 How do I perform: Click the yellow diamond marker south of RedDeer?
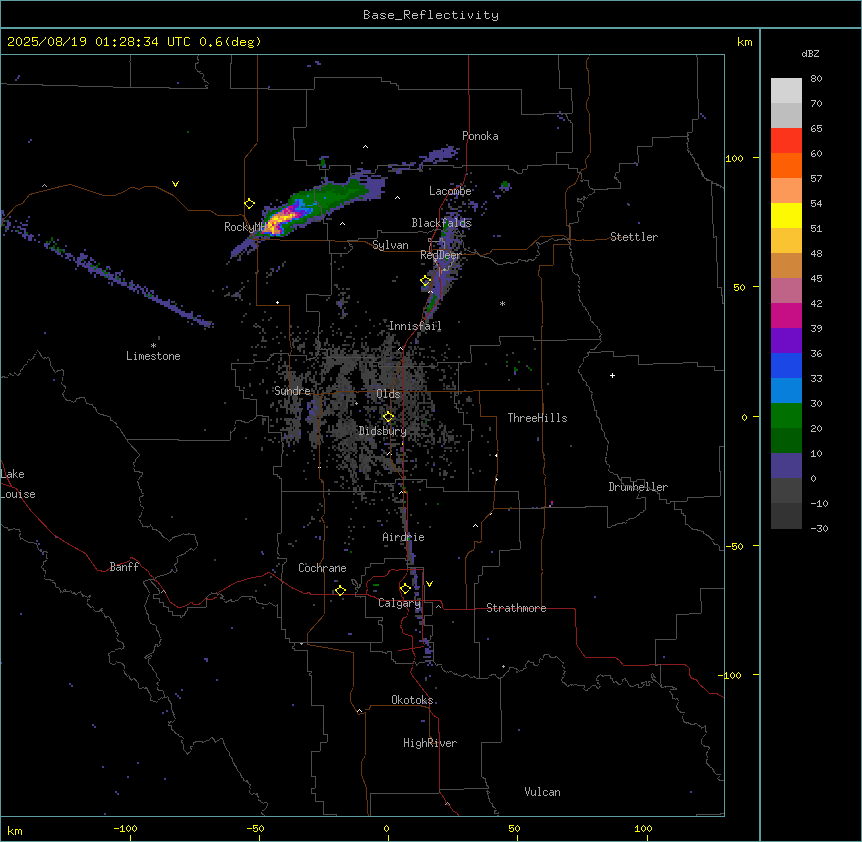point(426,281)
